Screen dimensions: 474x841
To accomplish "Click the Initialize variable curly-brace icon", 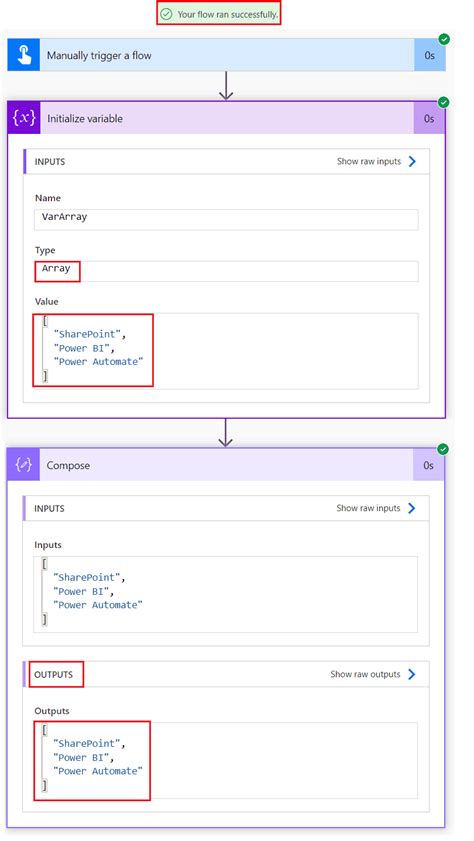I will (x=24, y=118).
